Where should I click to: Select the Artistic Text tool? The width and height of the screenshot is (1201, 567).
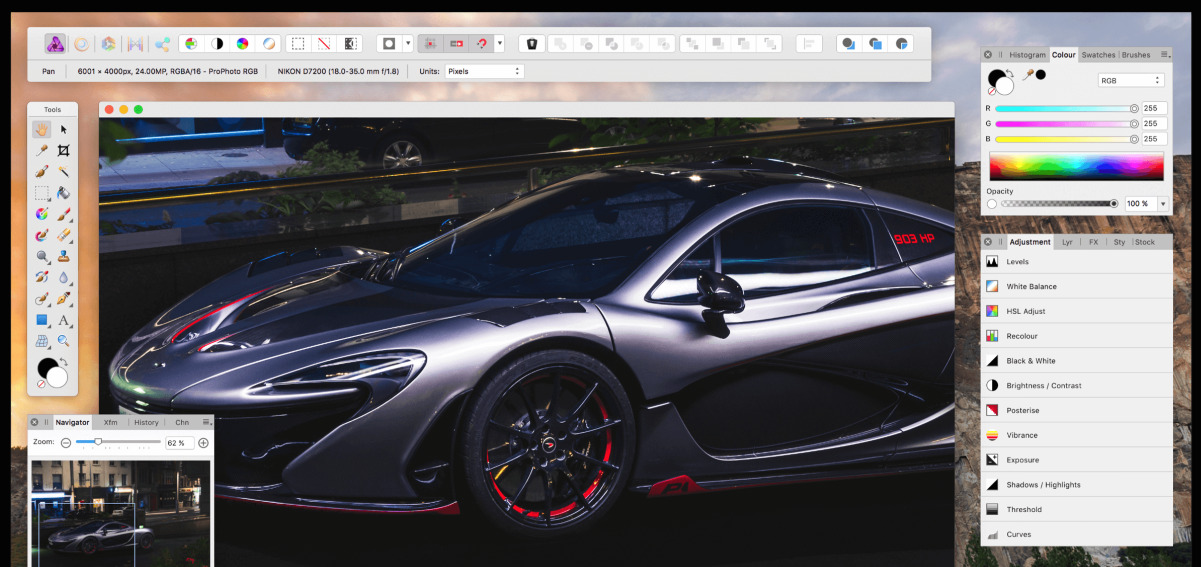click(64, 321)
